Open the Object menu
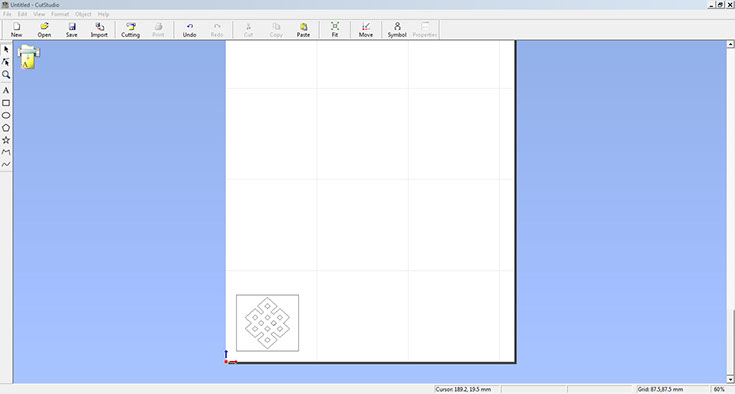This screenshot has width=735, height=394. point(83,14)
